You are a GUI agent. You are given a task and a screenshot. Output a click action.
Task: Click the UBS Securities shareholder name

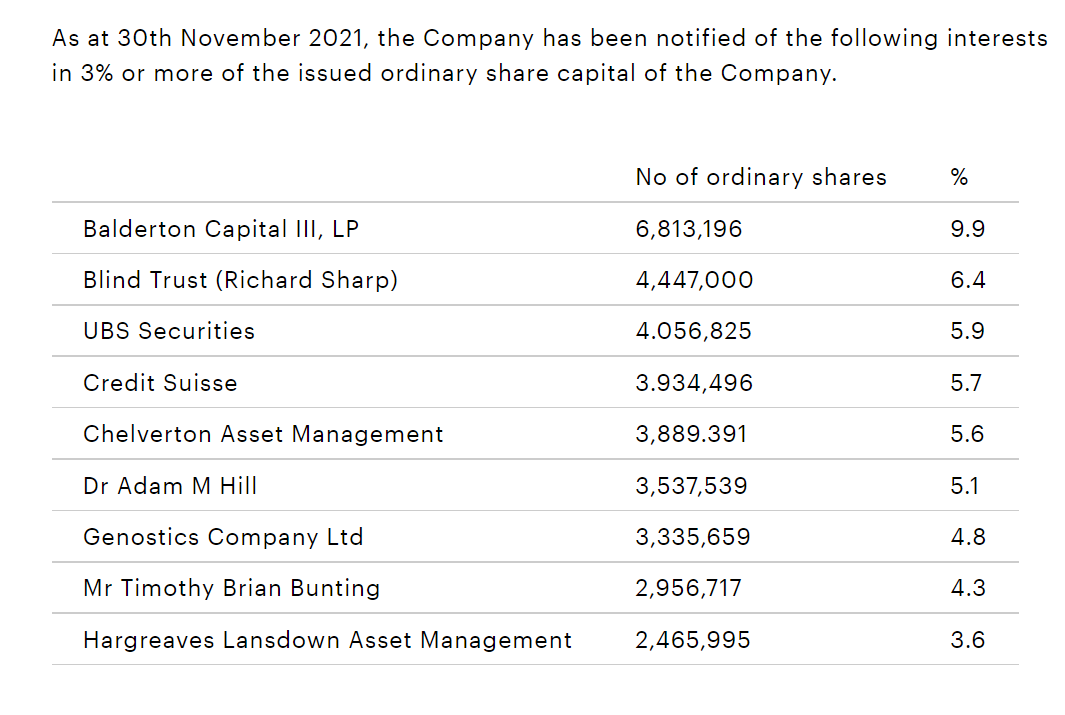(x=168, y=331)
